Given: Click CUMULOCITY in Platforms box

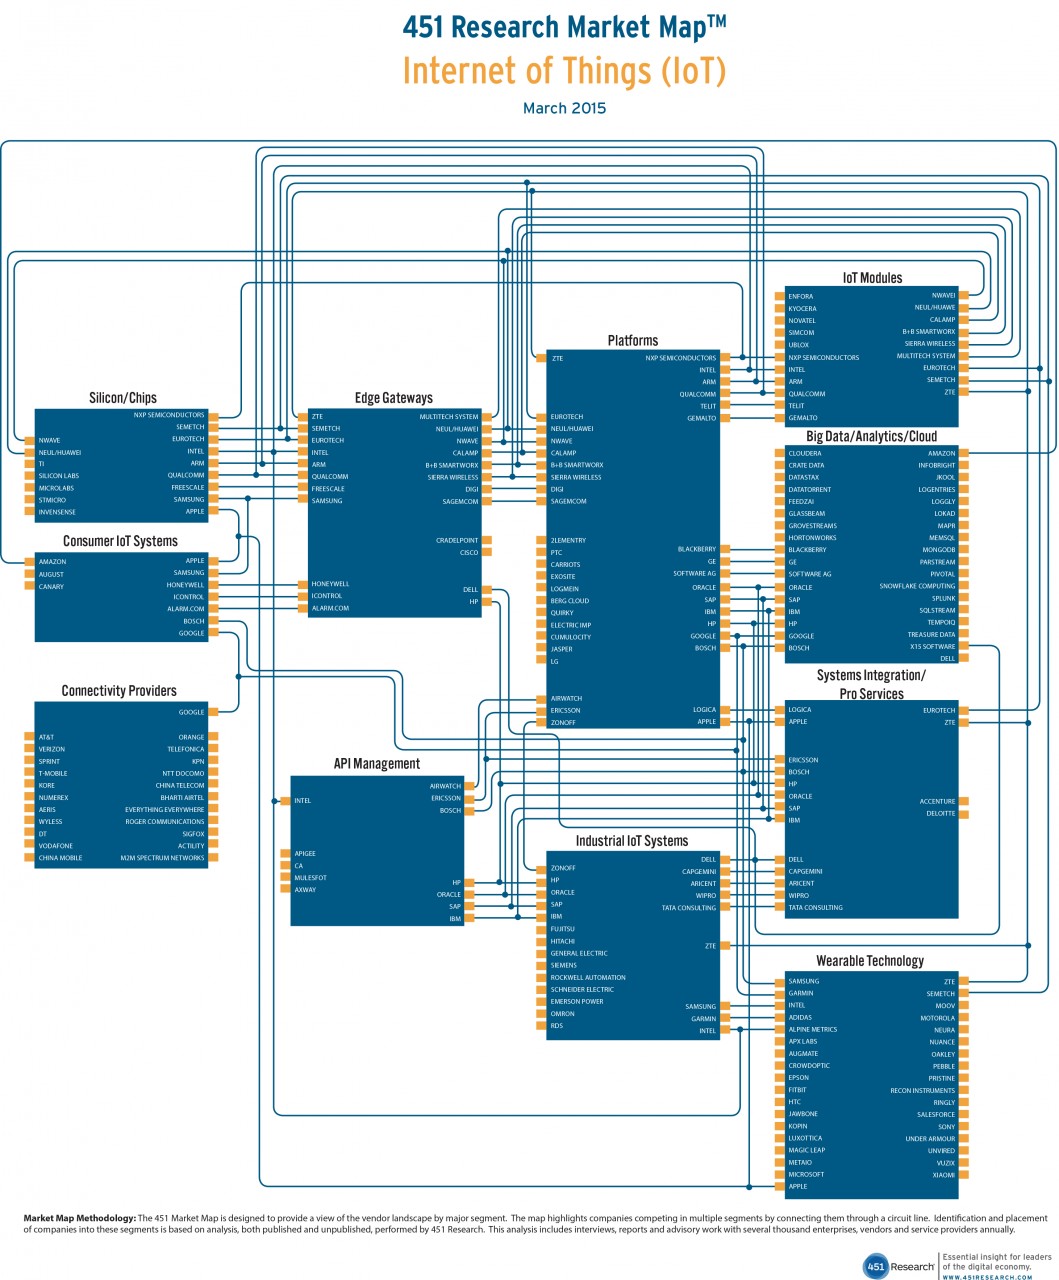Looking at the screenshot, I should coord(570,637).
